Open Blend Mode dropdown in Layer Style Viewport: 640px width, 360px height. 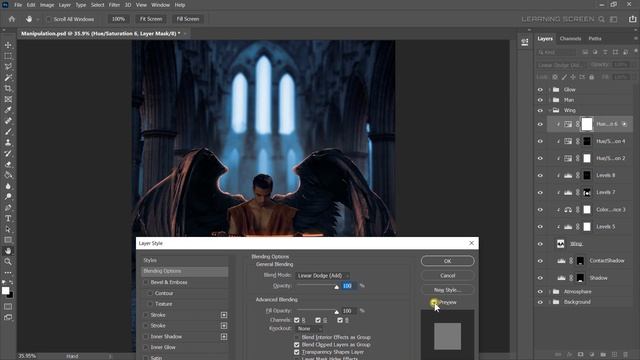(322, 276)
